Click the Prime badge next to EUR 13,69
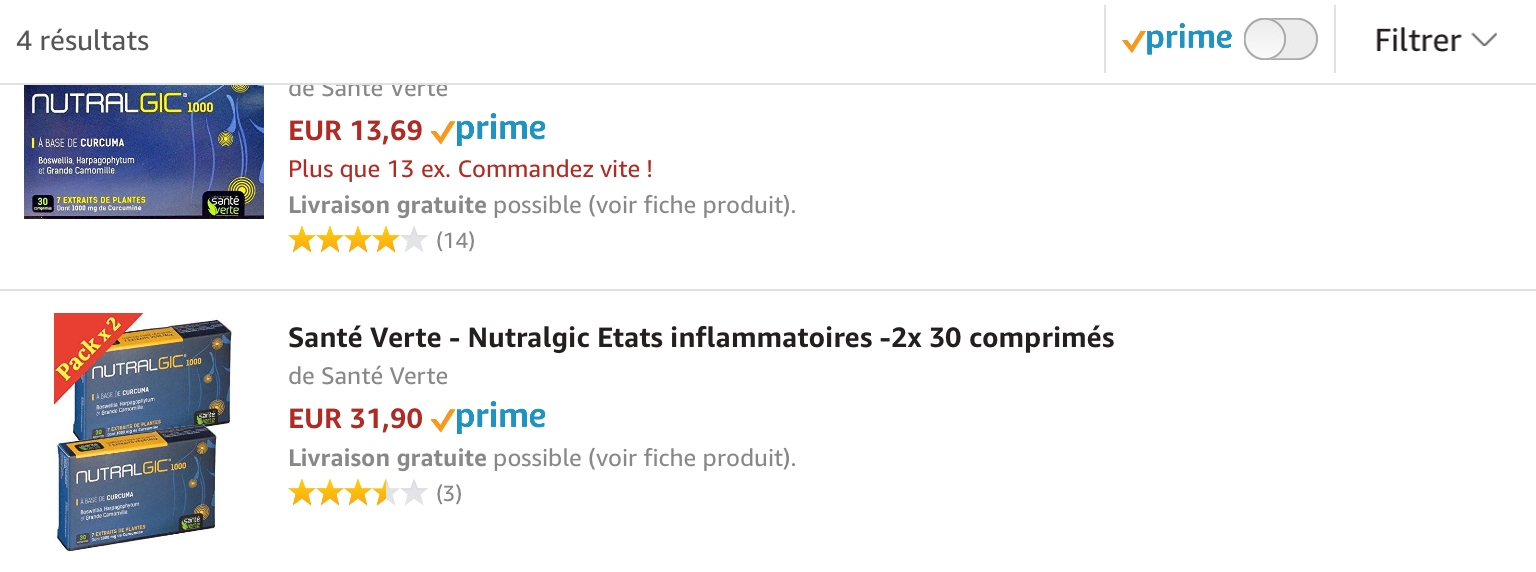Image resolution: width=1536 pixels, height=572 pixels. coord(489,130)
